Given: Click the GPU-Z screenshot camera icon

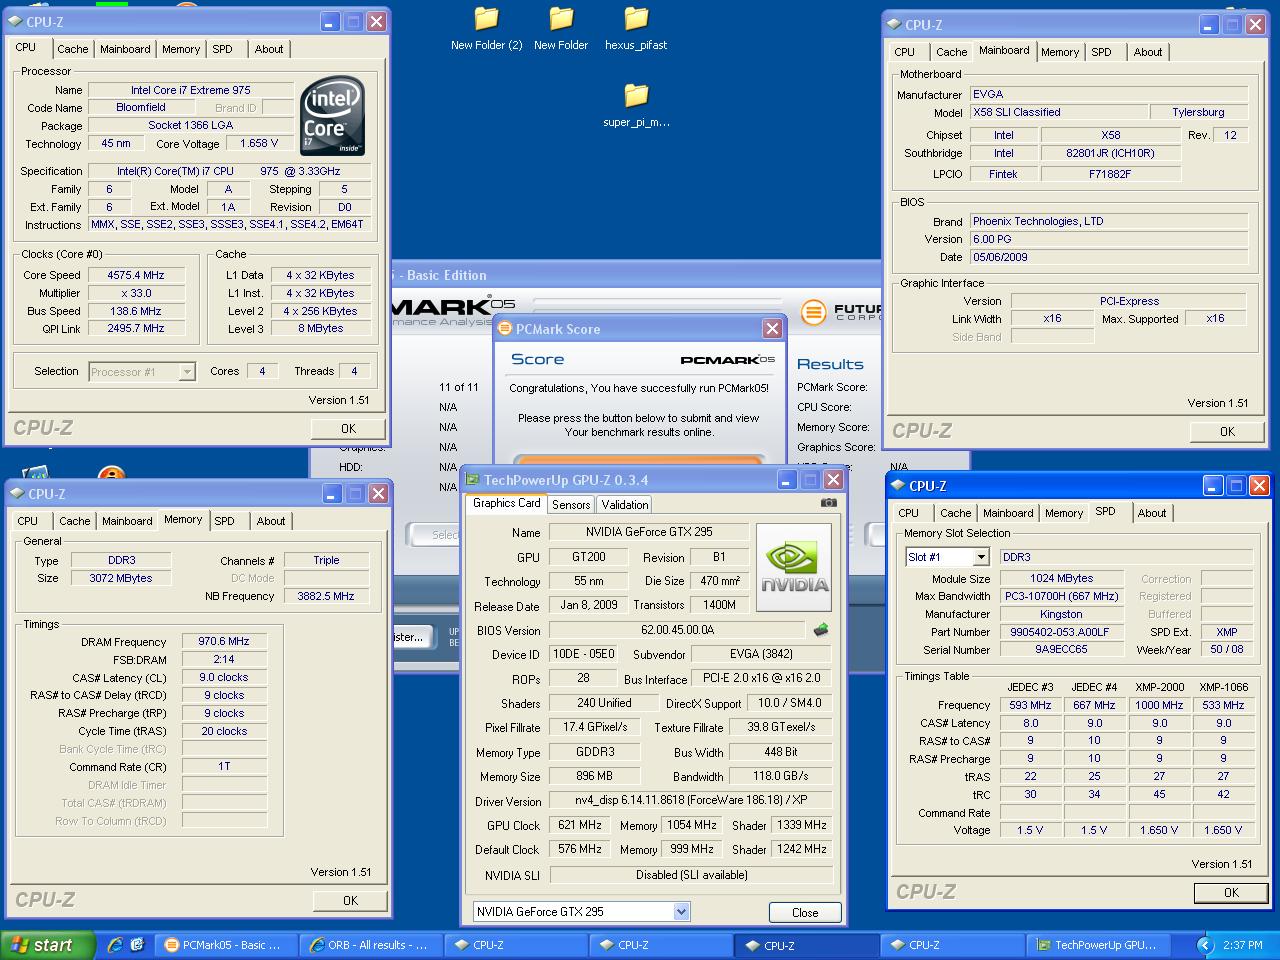Looking at the screenshot, I should click(x=828, y=503).
